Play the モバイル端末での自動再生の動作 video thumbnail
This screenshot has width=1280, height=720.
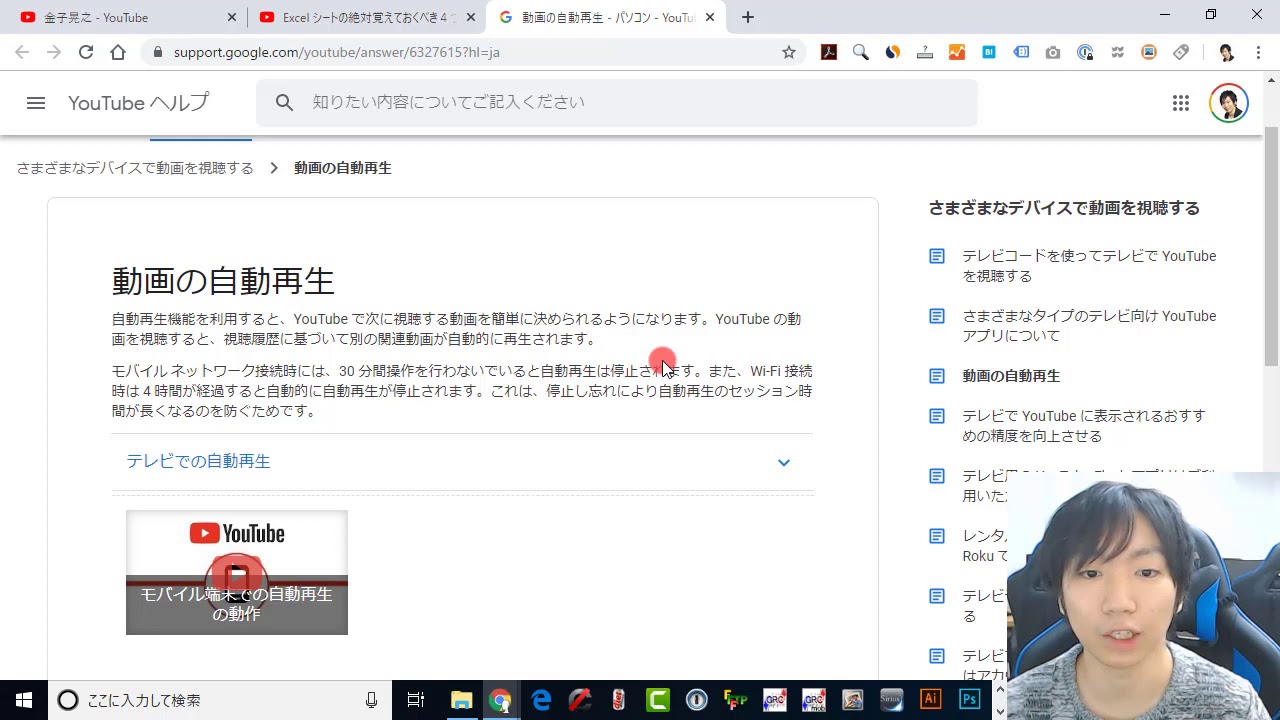[x=237, y=573]
